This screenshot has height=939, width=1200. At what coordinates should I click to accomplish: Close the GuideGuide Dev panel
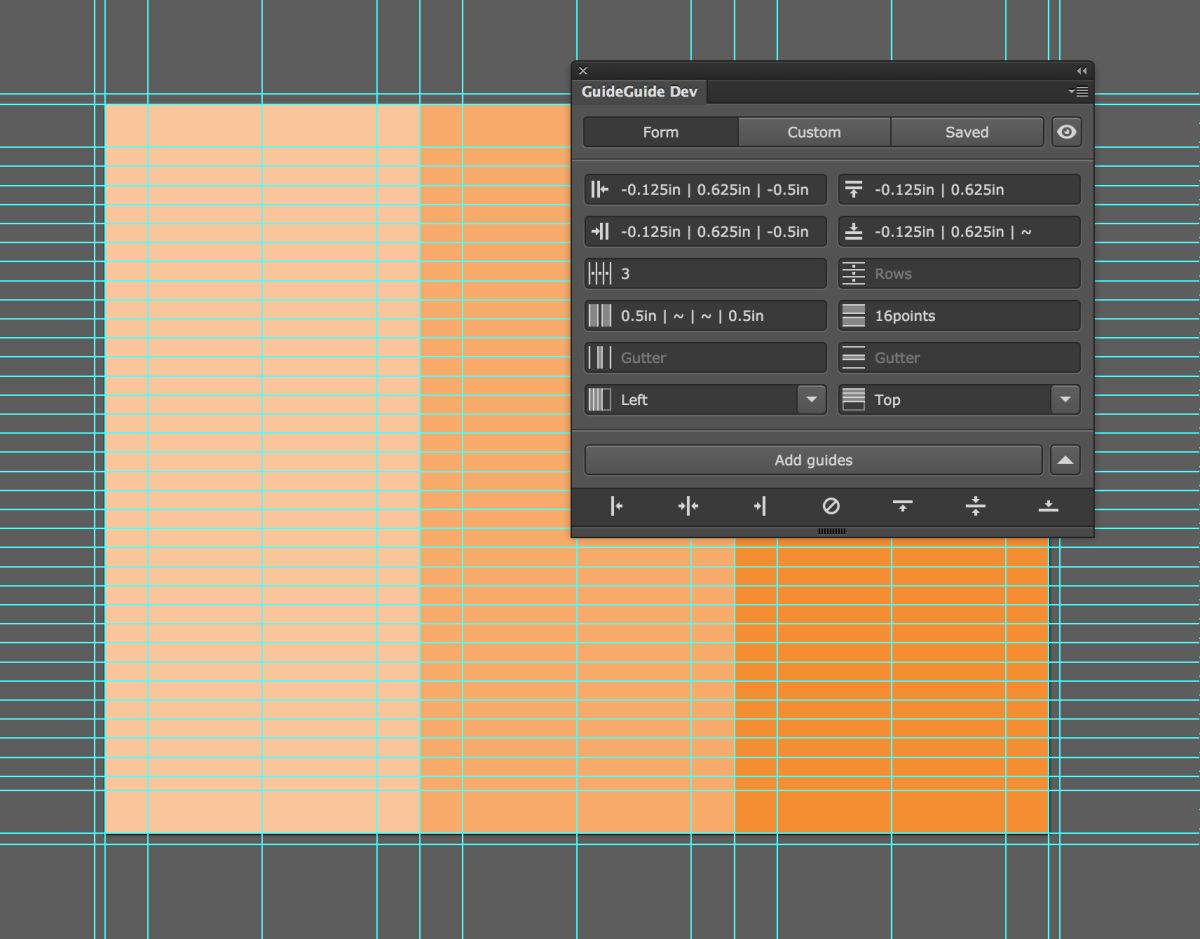coord(583,71)
